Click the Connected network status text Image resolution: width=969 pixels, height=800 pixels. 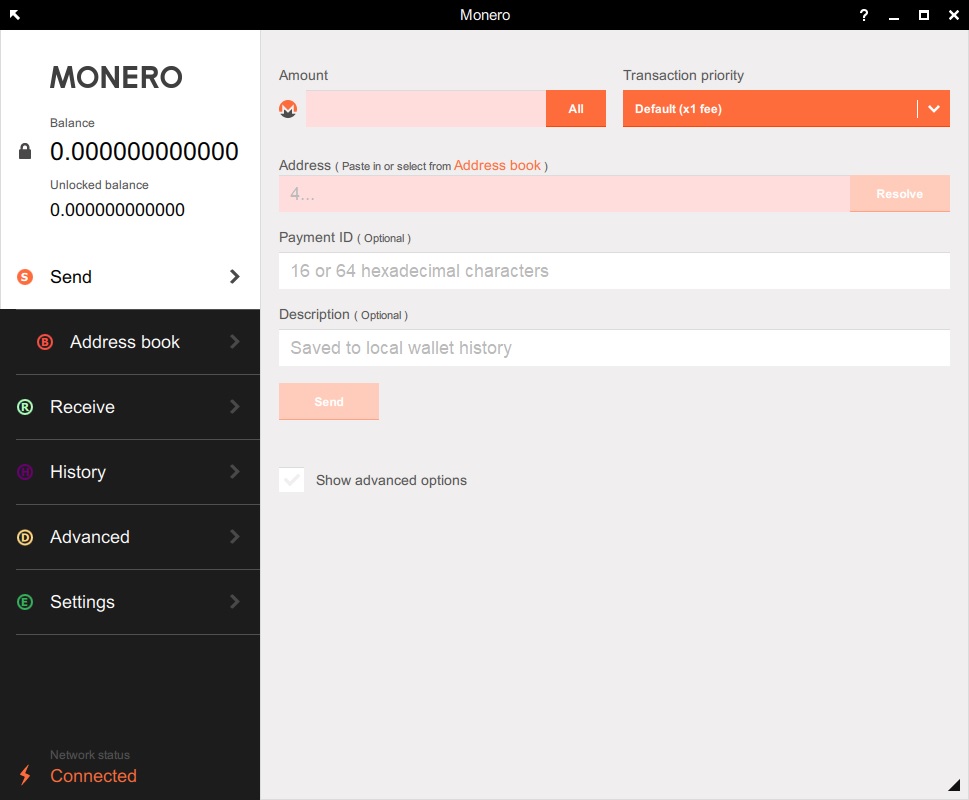click(93, 776)
